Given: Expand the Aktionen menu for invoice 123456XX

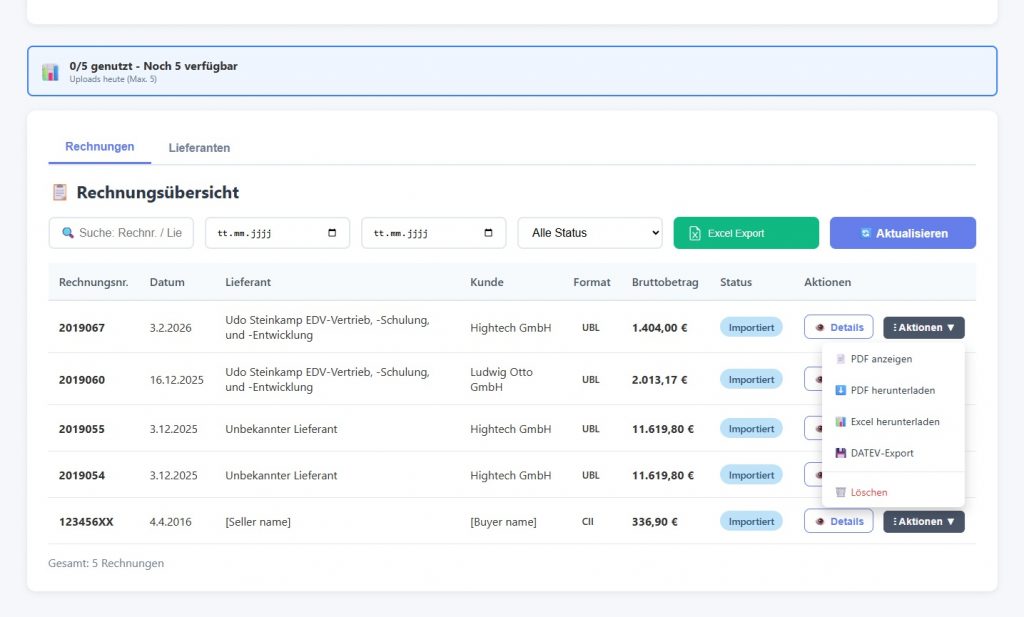Looking at the screenshot, I should tap(923, 521).
